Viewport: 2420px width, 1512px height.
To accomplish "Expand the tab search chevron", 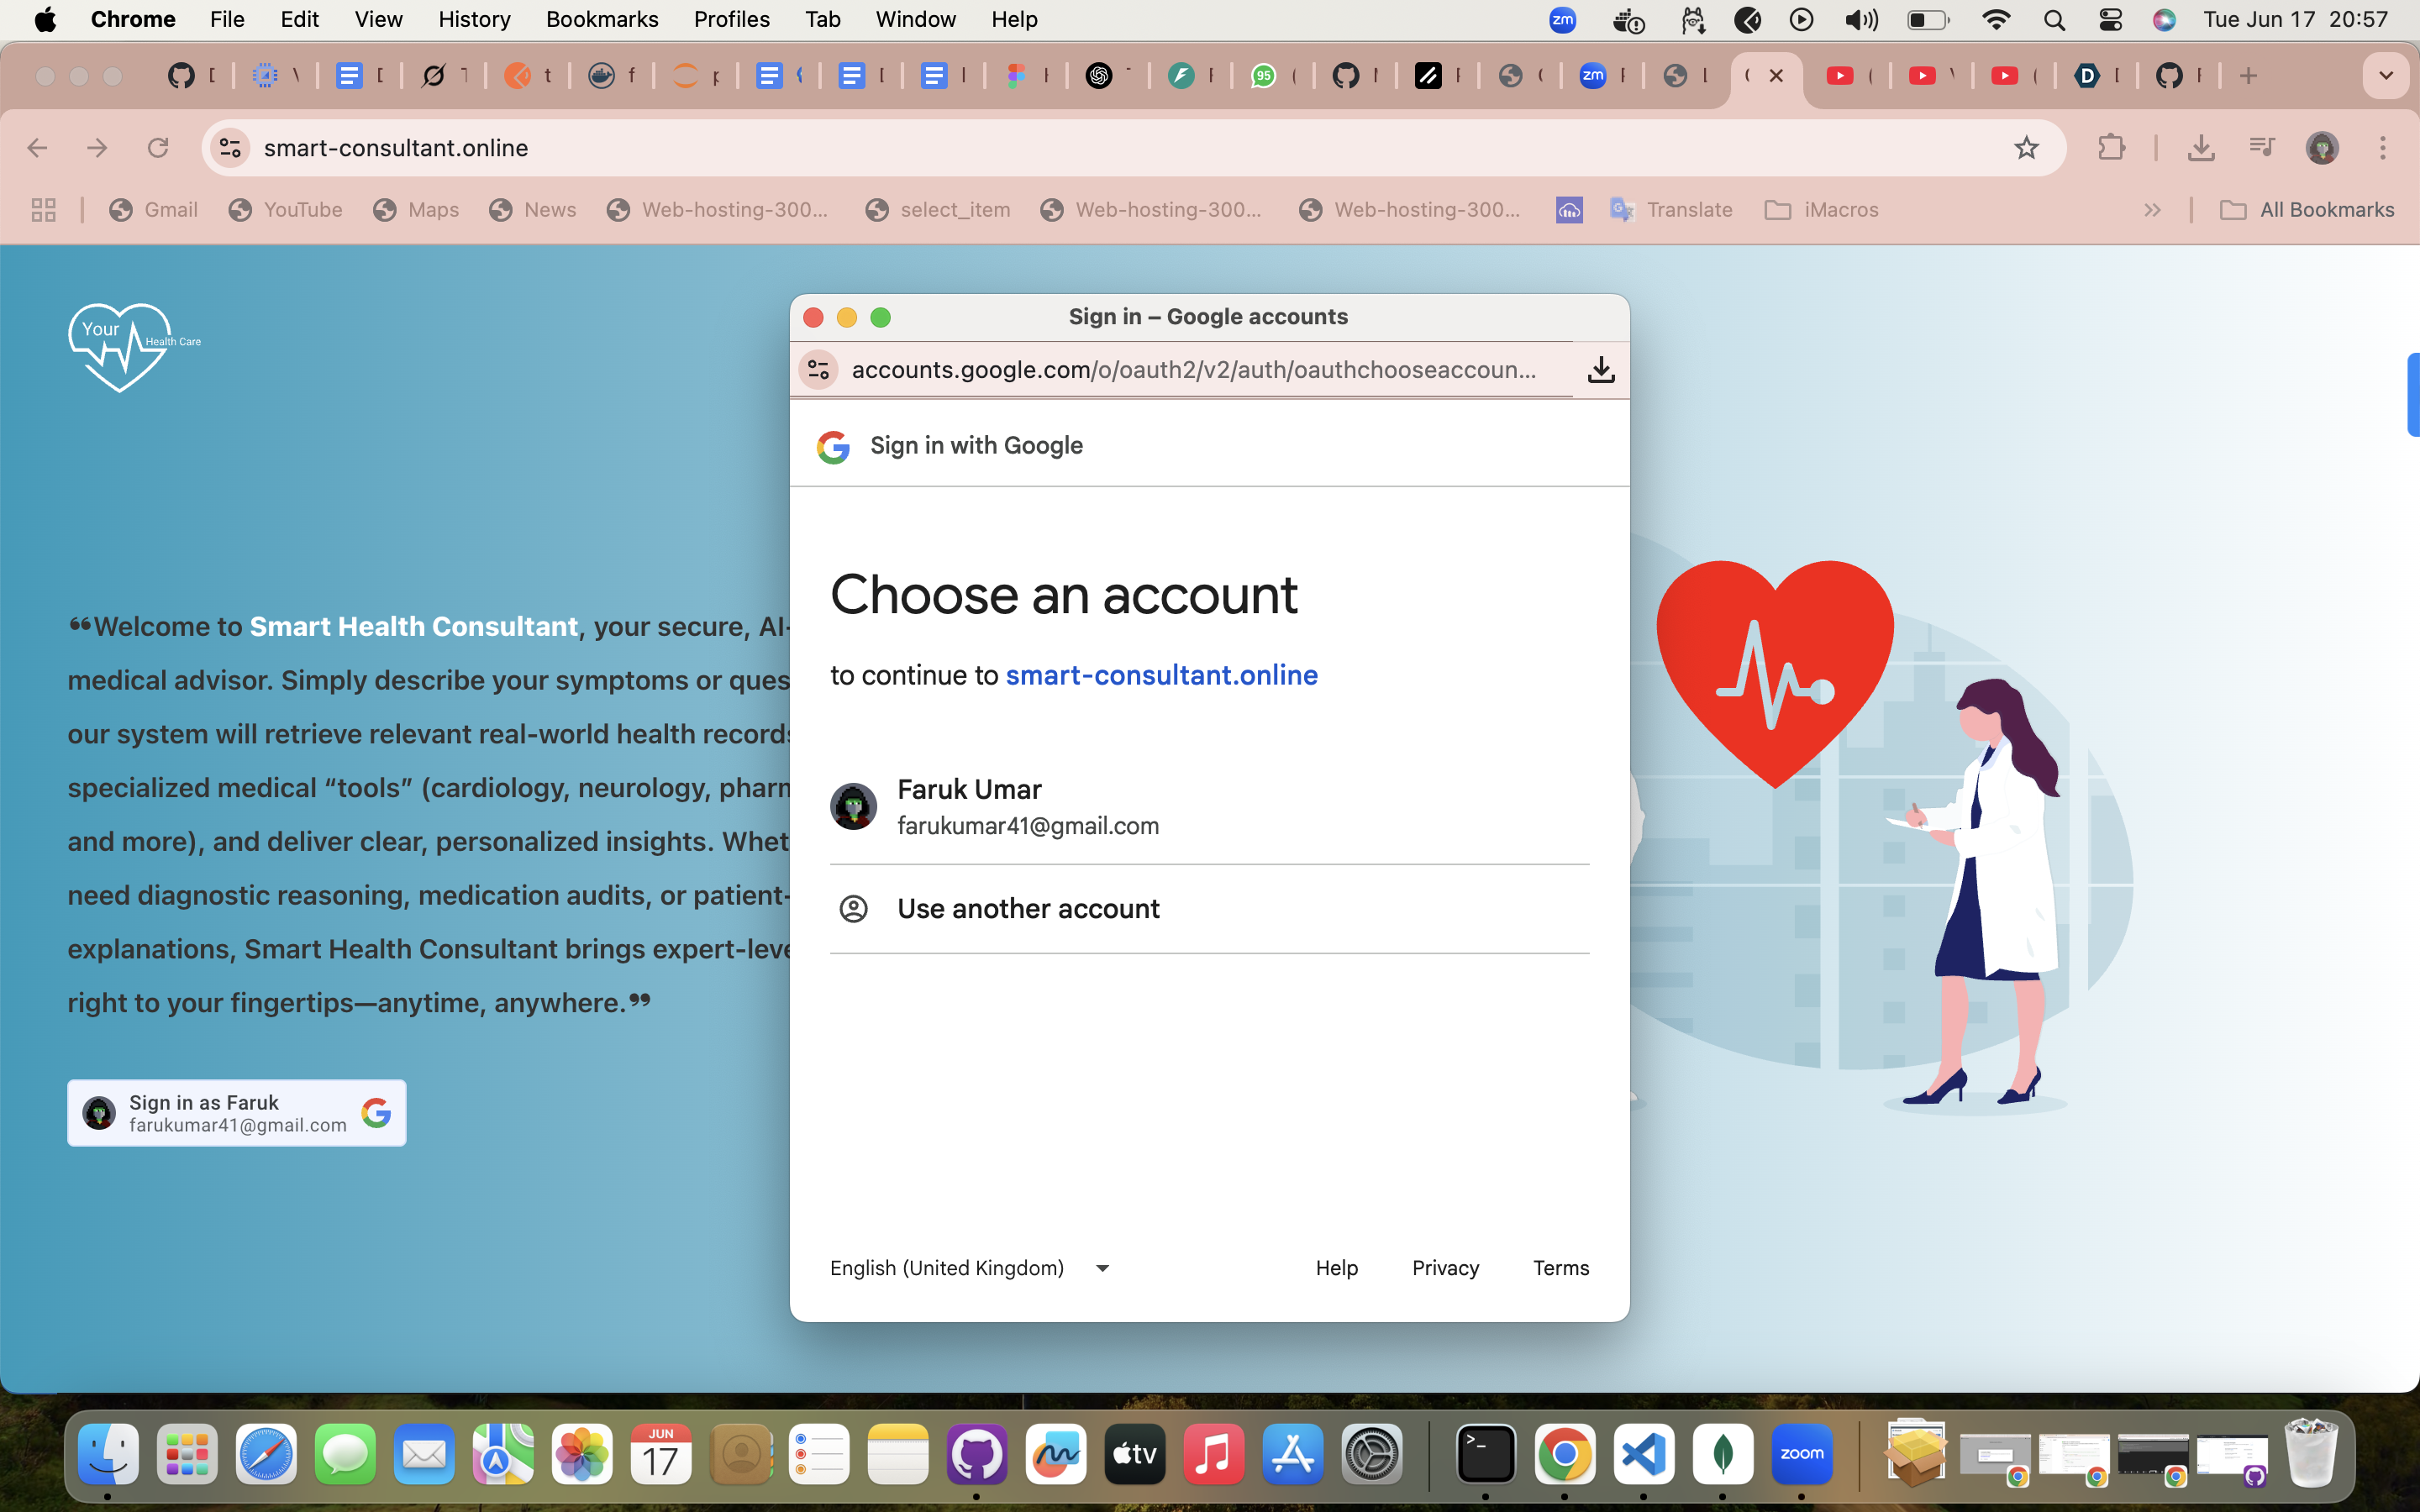I will [x=2386, y=76].
